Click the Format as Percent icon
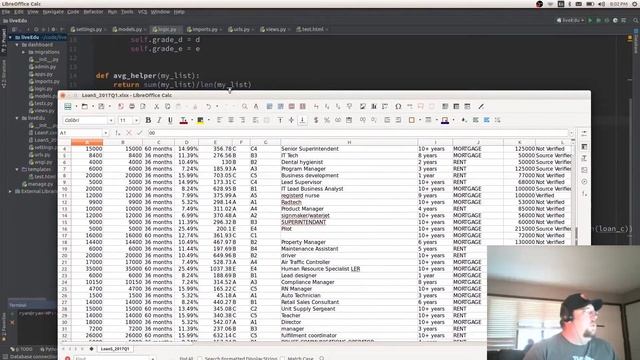The image size is (640, 360). tap(327, 120)
